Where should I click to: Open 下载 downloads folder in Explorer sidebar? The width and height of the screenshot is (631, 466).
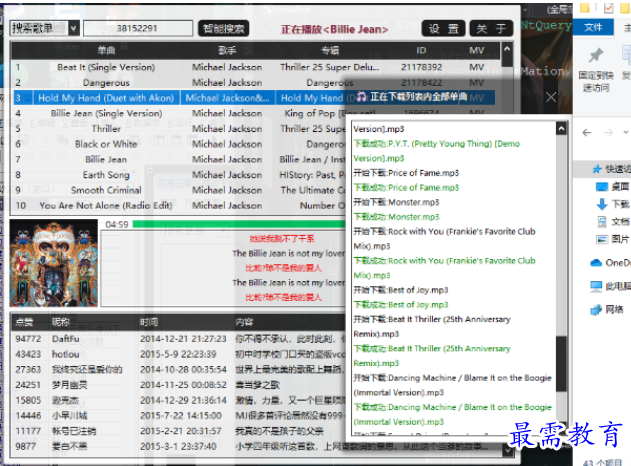coord(613,204)
